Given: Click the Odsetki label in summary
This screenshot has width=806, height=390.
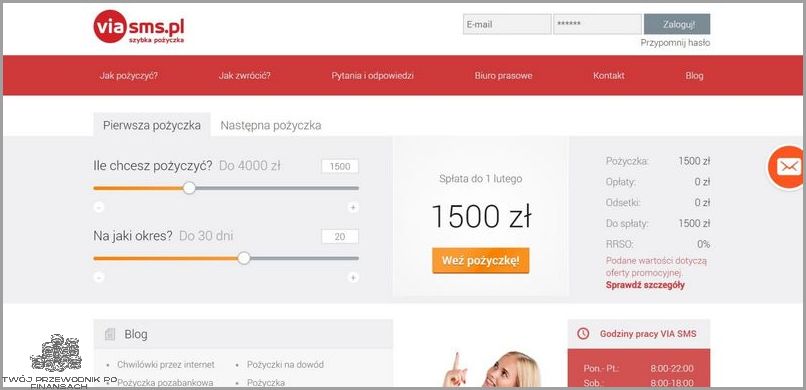Looking at the screenshot, I should (623, 202).
